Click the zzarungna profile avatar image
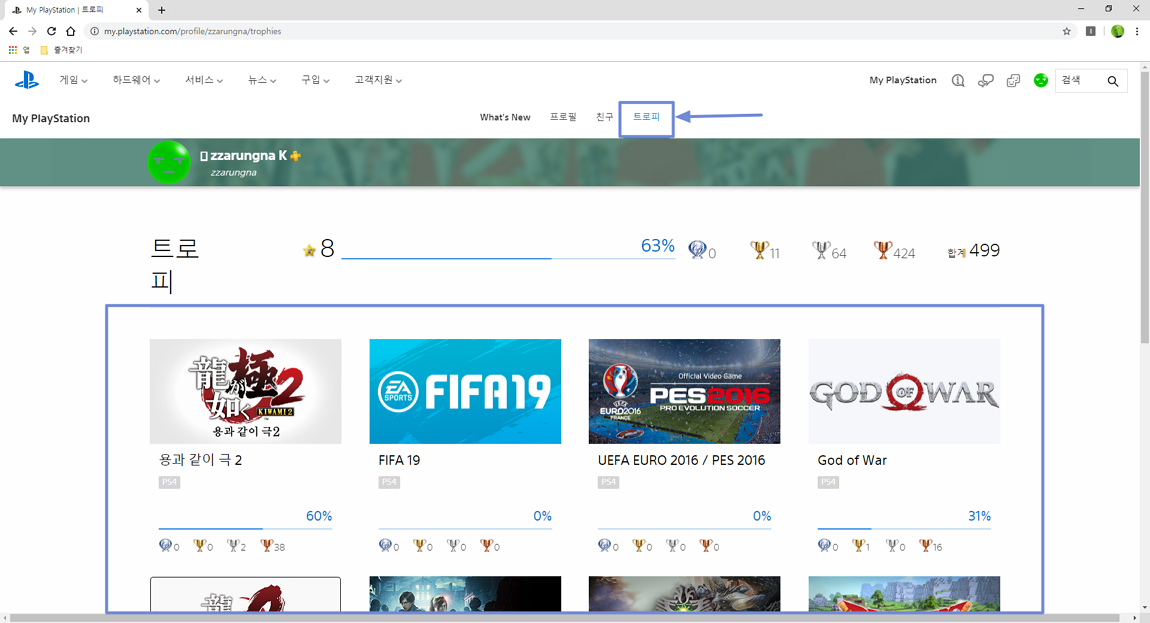This screenshot has width=1150, height=623. 169,162
